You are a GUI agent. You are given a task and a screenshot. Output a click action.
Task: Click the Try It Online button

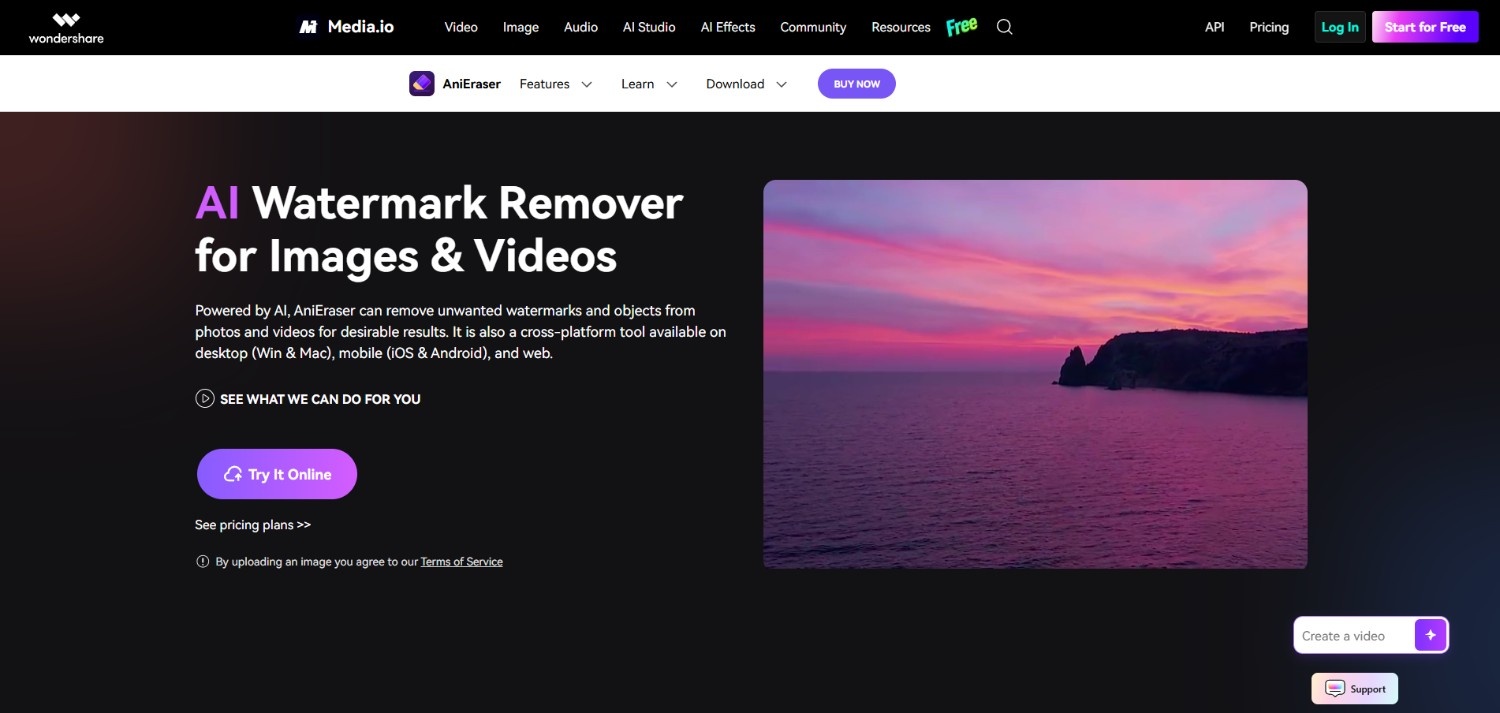tap(277, 474)
